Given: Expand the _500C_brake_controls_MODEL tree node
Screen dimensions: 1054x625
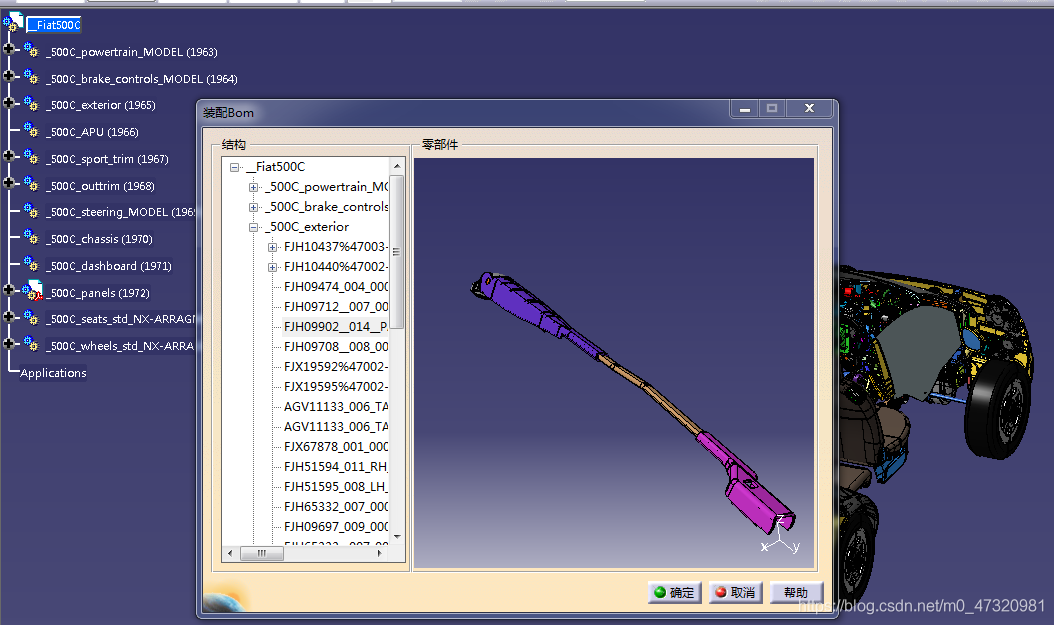Looking at the screenshot, I should point(7,78).
